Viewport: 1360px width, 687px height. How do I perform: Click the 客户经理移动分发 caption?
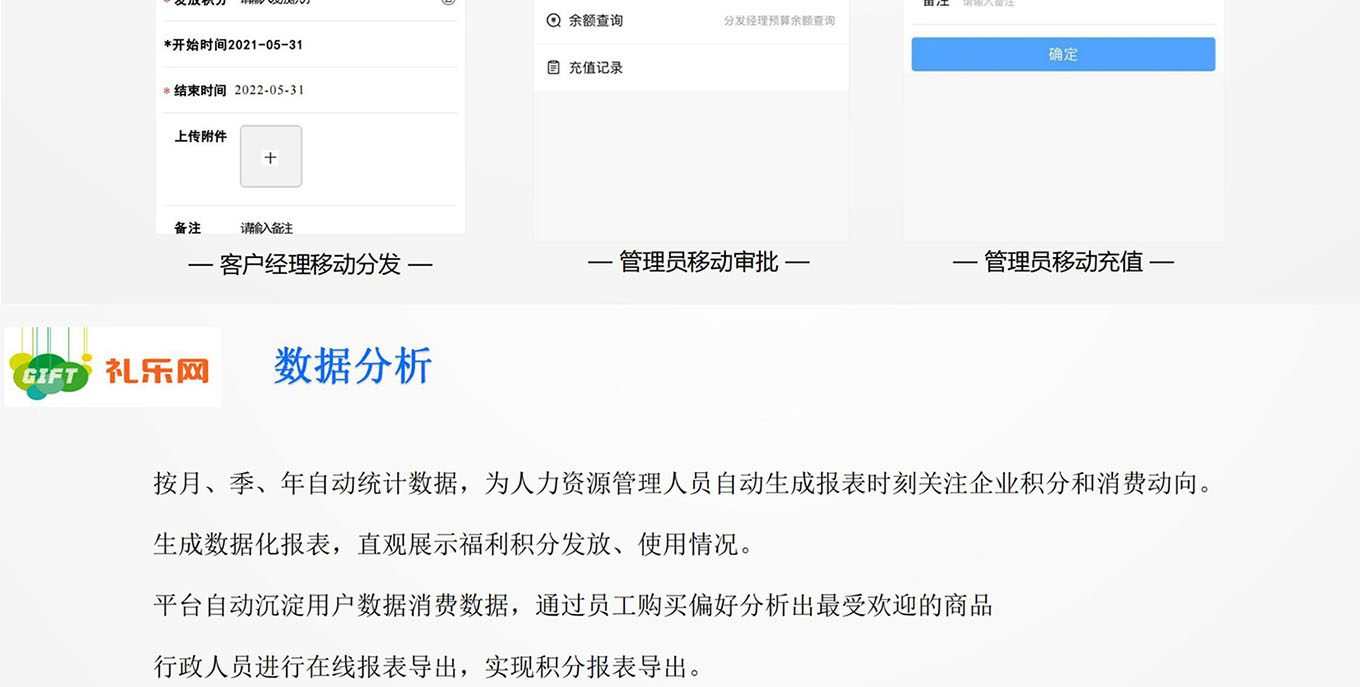click(310, 264)
